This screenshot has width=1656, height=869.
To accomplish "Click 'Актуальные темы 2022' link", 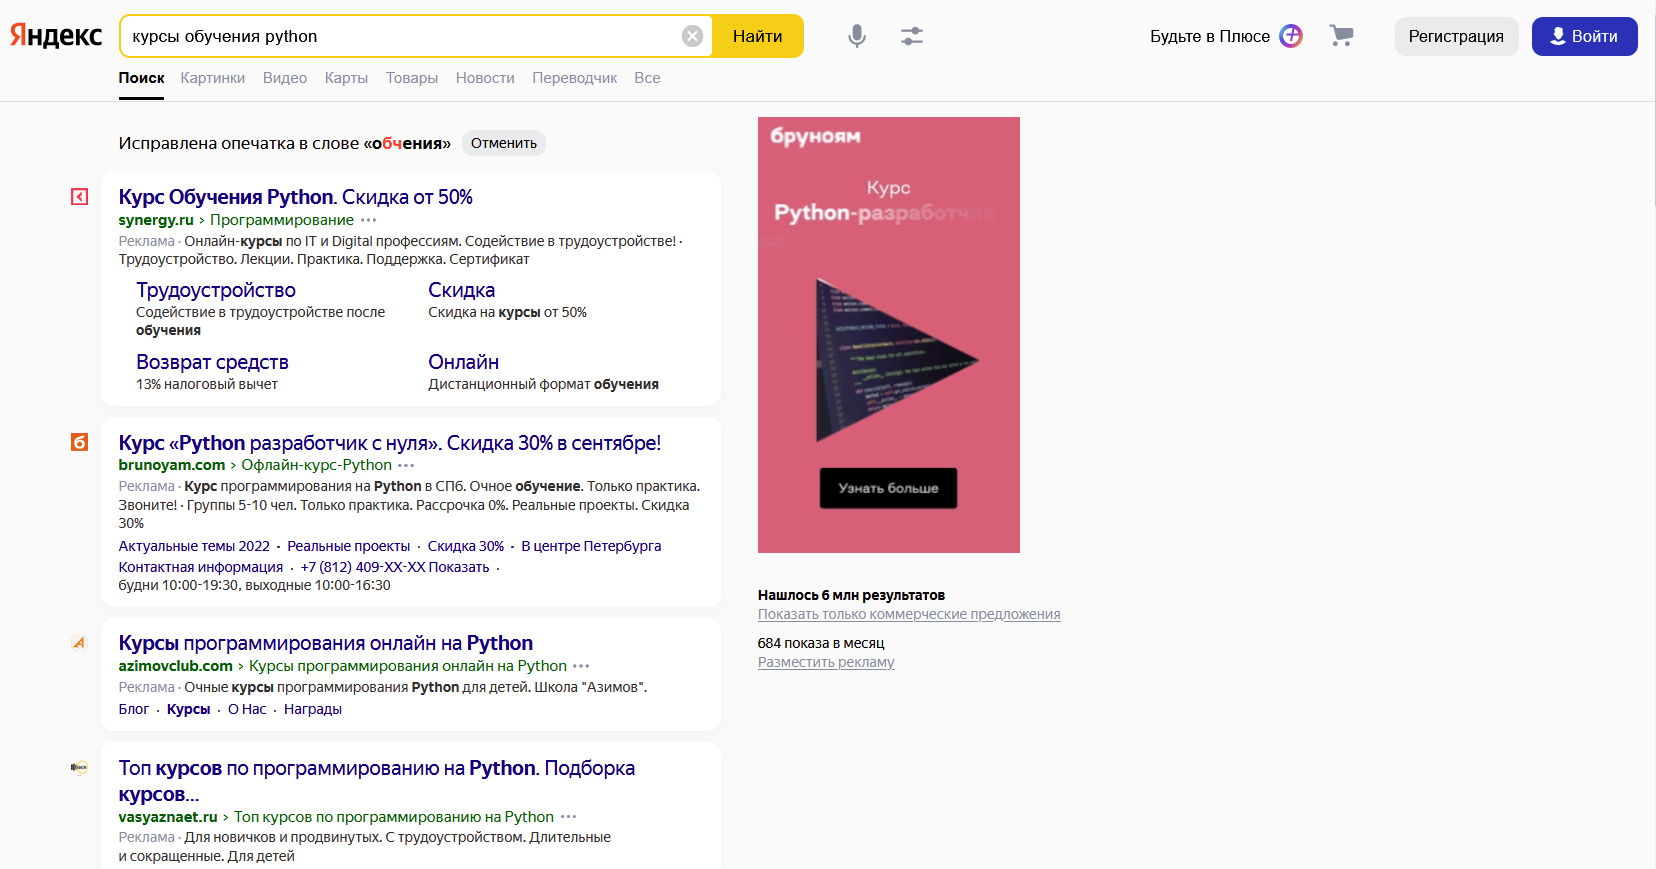I will click(x=194, y=546).
